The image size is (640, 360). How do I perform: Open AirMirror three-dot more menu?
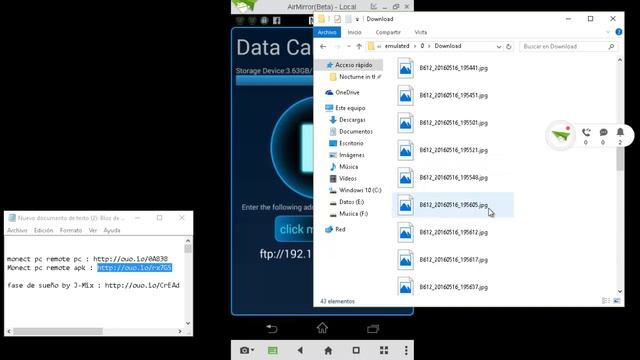406,350
